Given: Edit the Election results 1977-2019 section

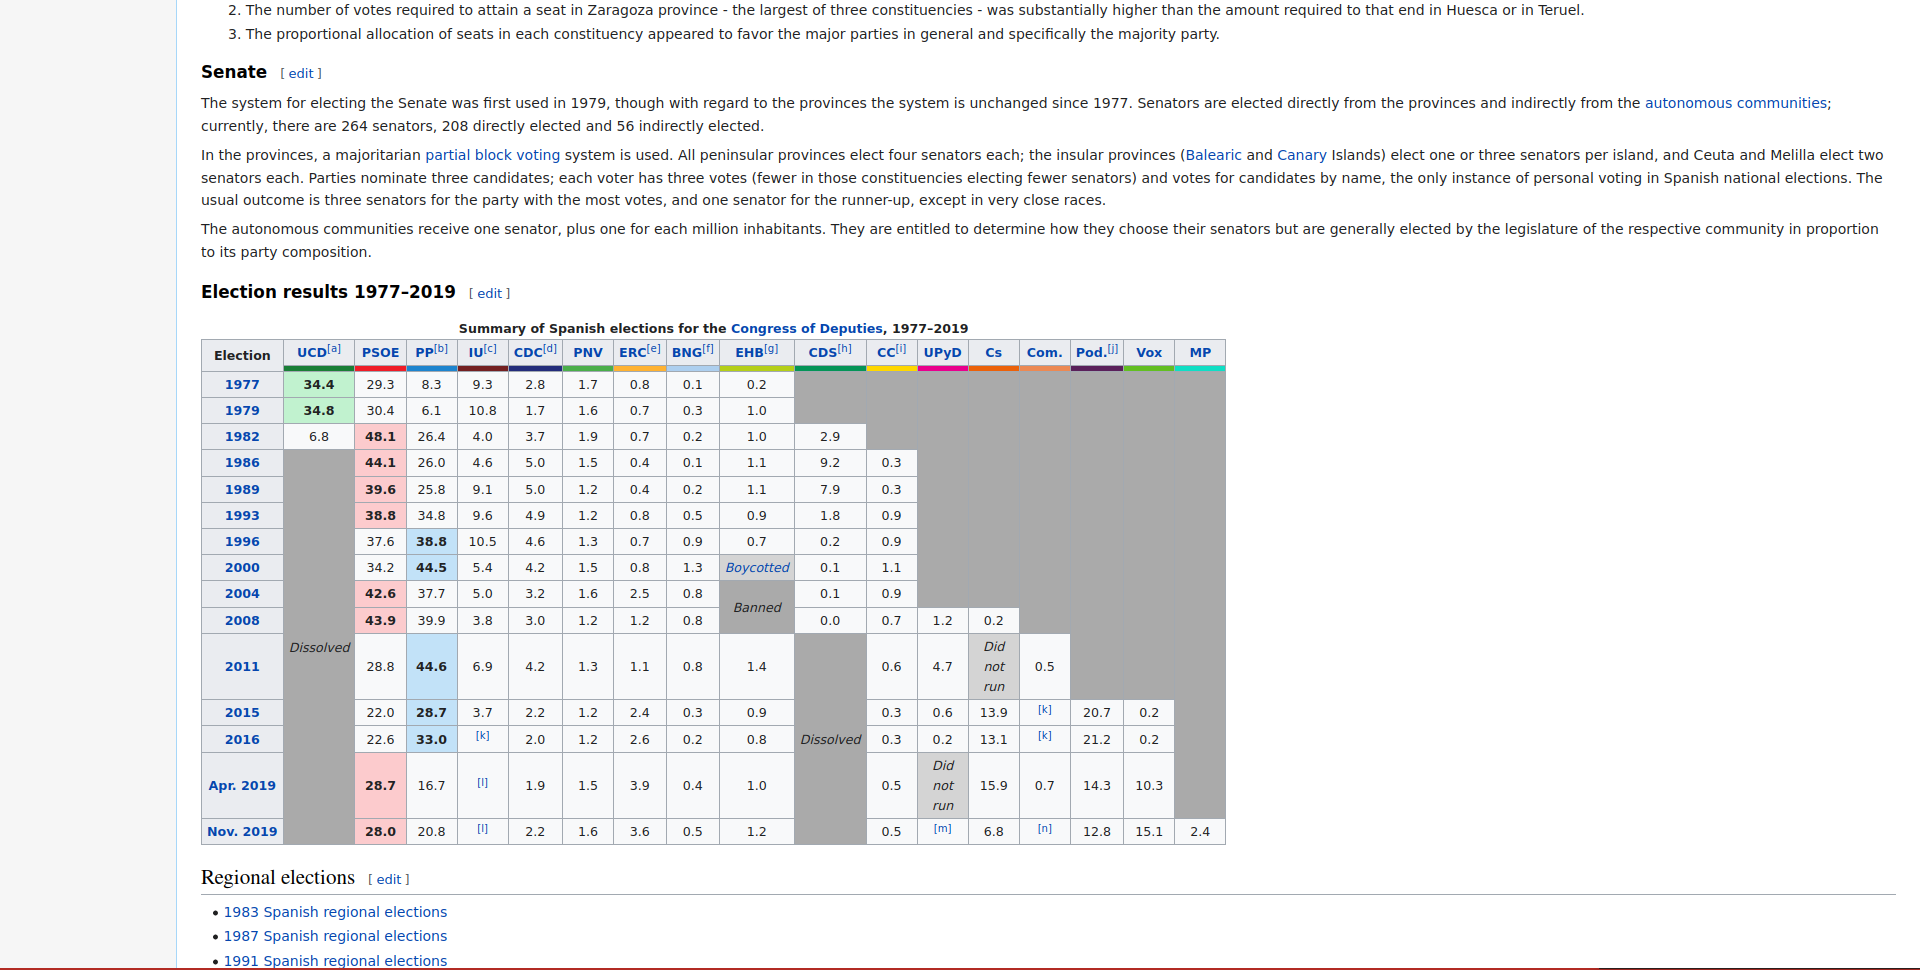Looking at the screenshot, I should (x=489, y=294).
